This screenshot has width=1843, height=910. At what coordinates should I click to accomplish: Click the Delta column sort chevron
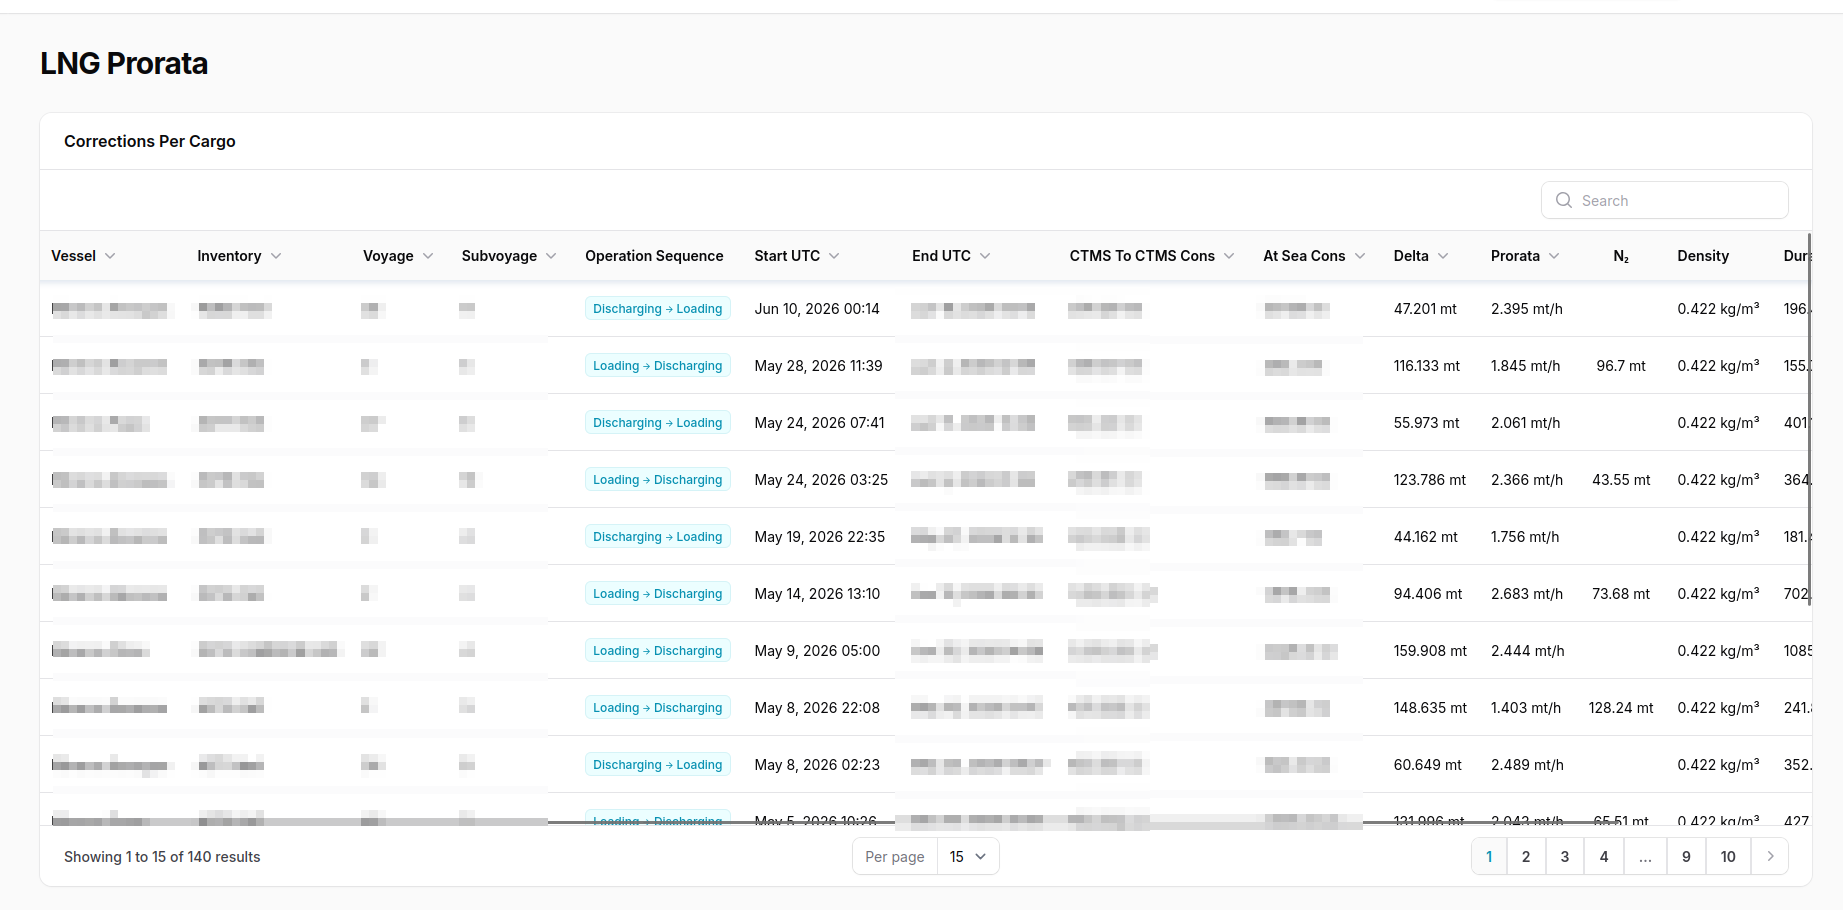pyautogui.click(x=1443, y=256)
